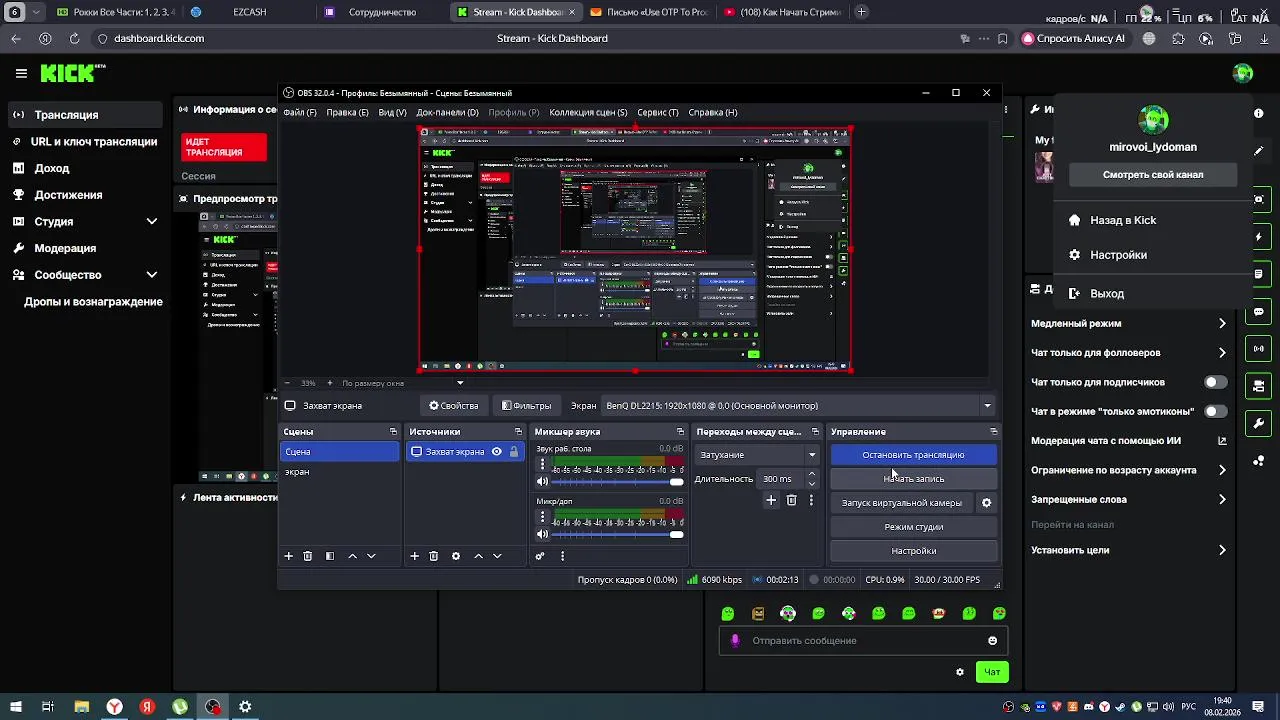Click Остановить трансляцию button
The width and height of the screenshot is (1280, 720).
click(x=913, y=455)
